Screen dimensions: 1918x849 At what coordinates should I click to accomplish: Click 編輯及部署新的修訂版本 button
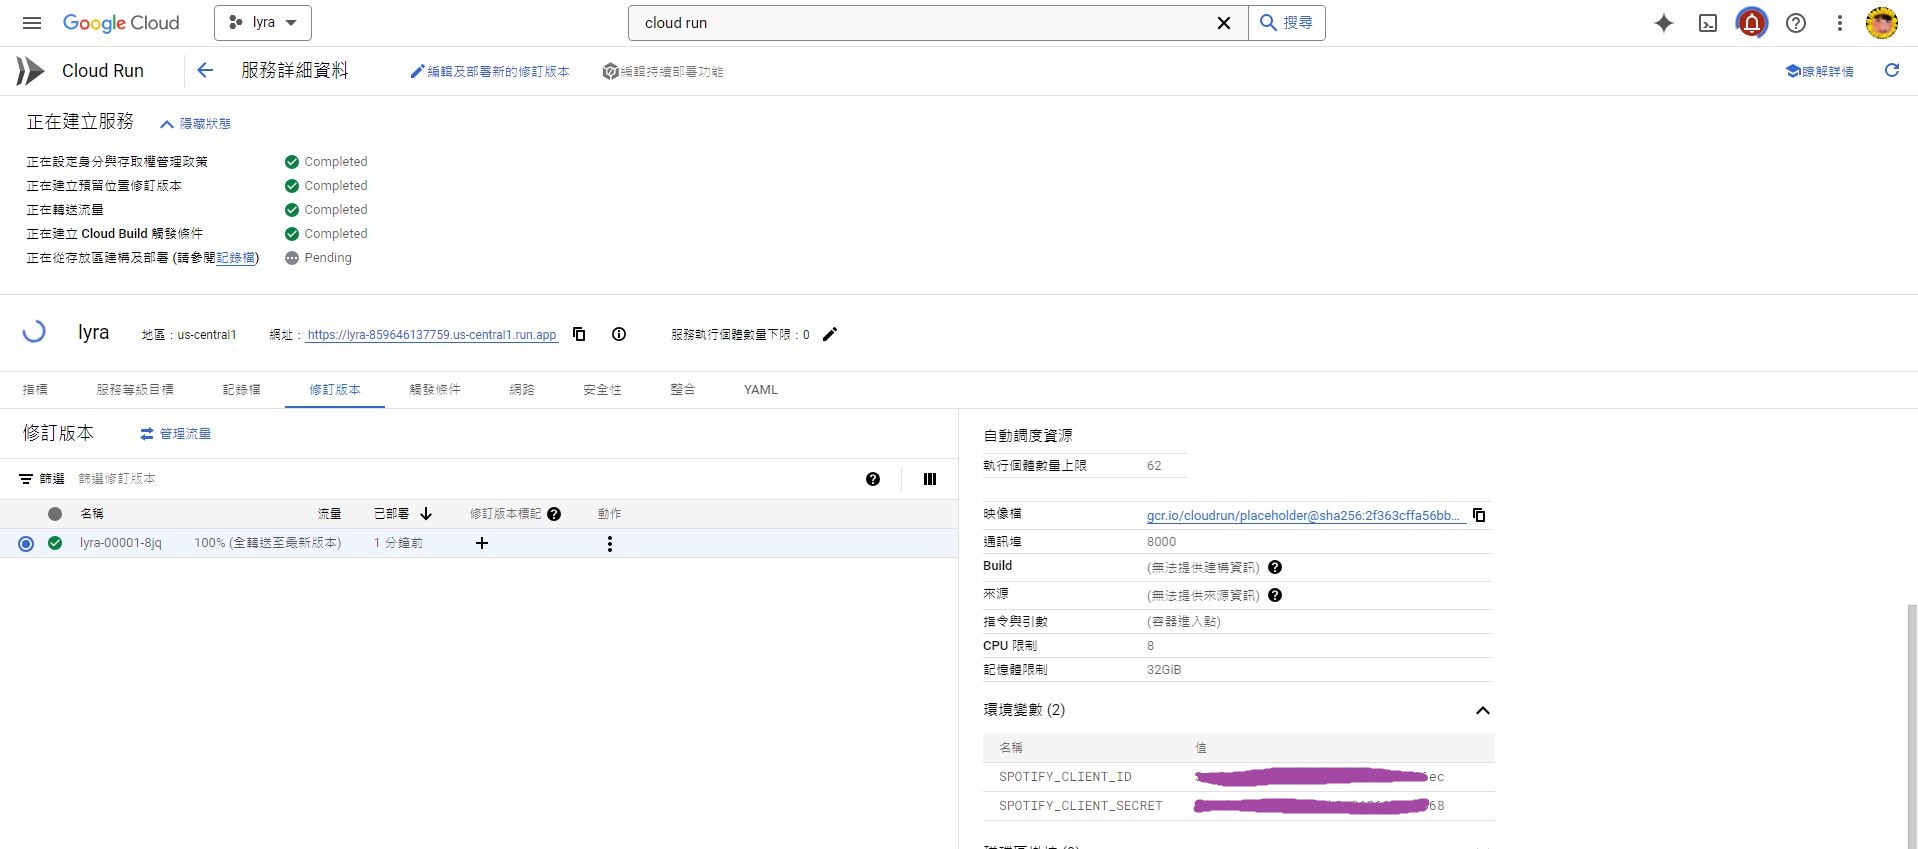490,71
